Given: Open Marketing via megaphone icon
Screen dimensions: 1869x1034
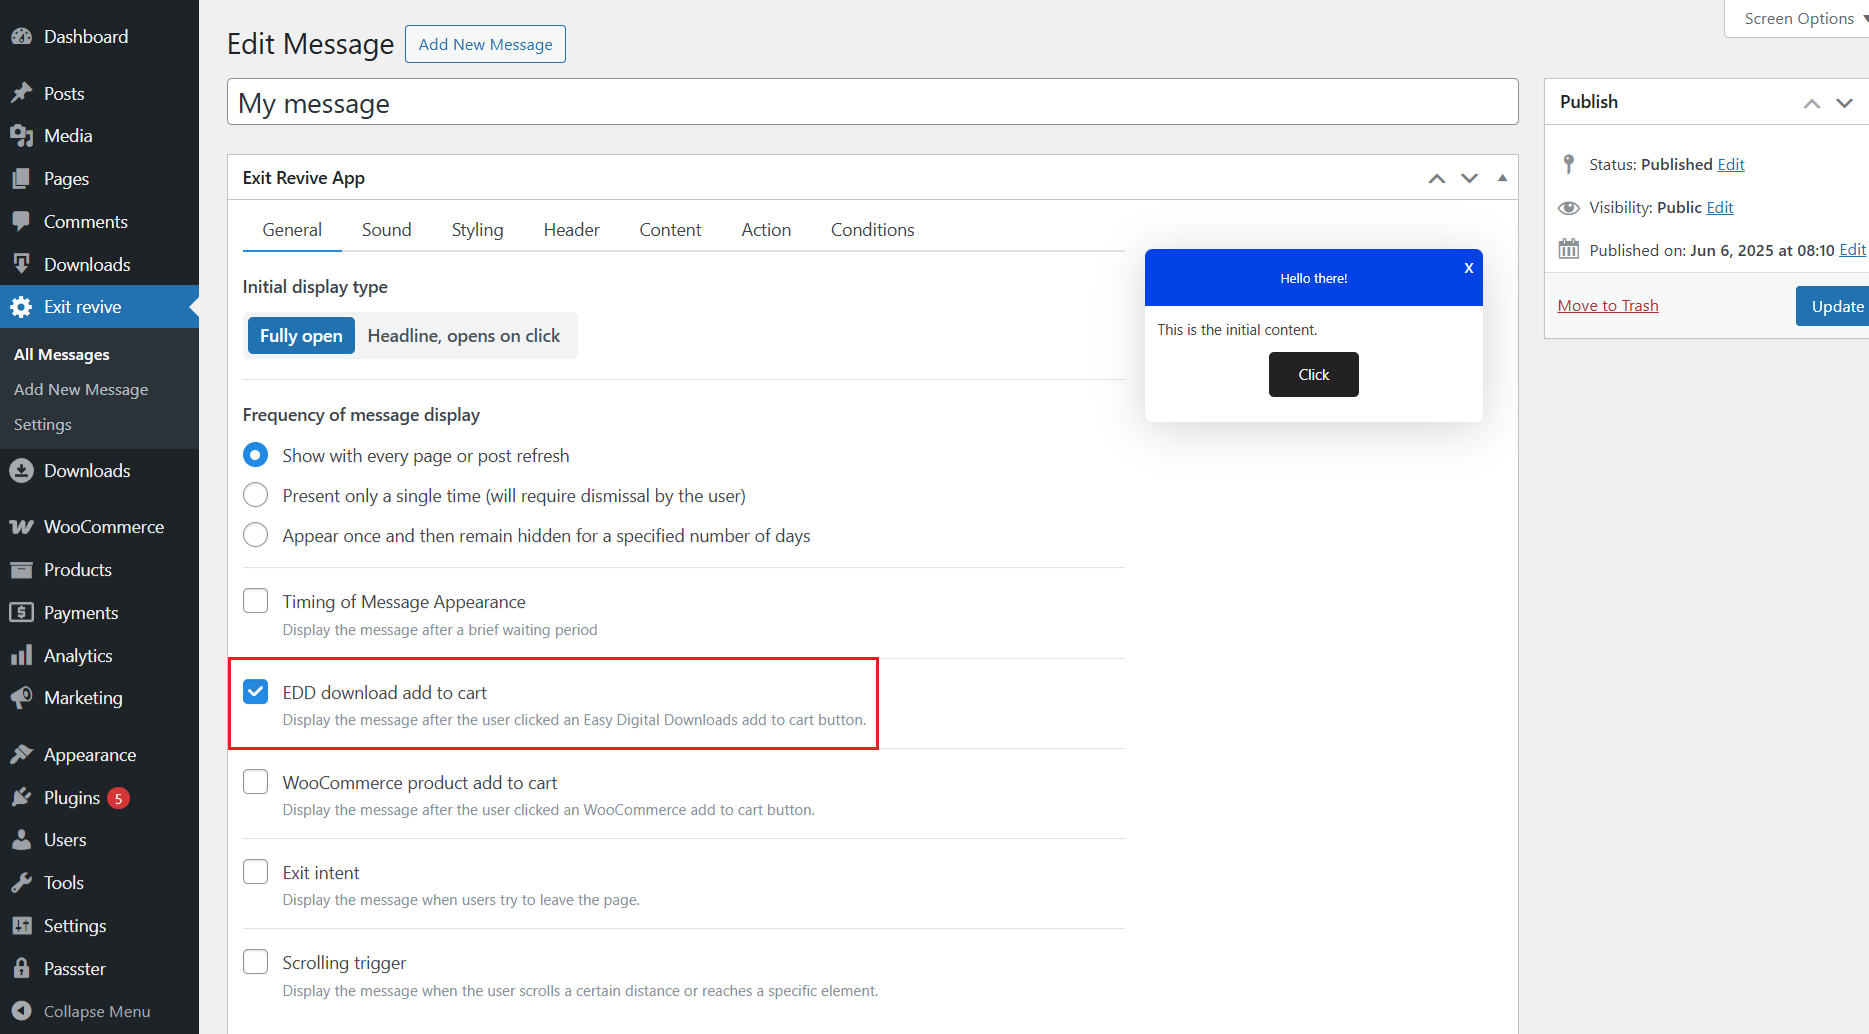Looking at the screenshot, I should [x=21, y=698].
